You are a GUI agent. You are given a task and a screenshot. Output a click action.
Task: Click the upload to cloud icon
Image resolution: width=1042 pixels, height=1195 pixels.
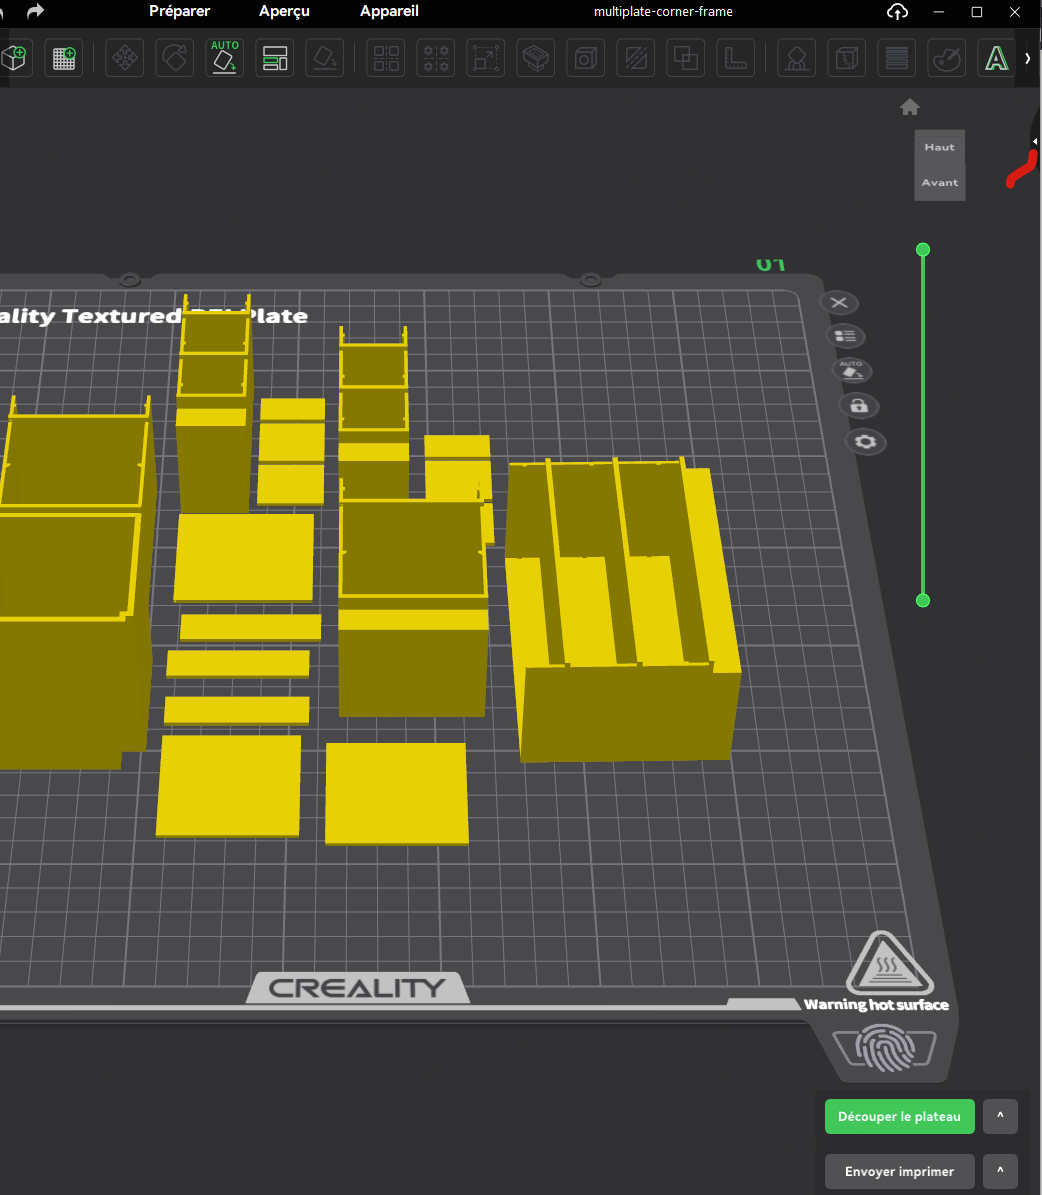click(897, 11)
